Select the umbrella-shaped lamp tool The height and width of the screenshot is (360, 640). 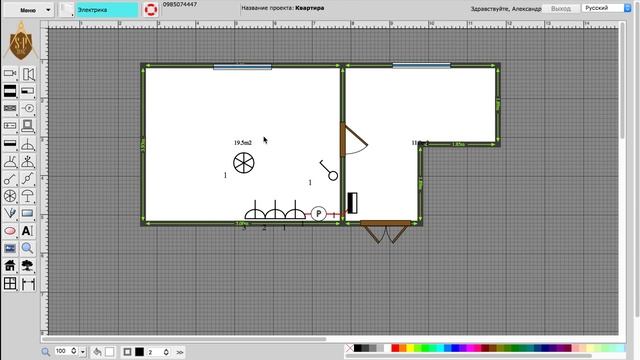(28, 196)
